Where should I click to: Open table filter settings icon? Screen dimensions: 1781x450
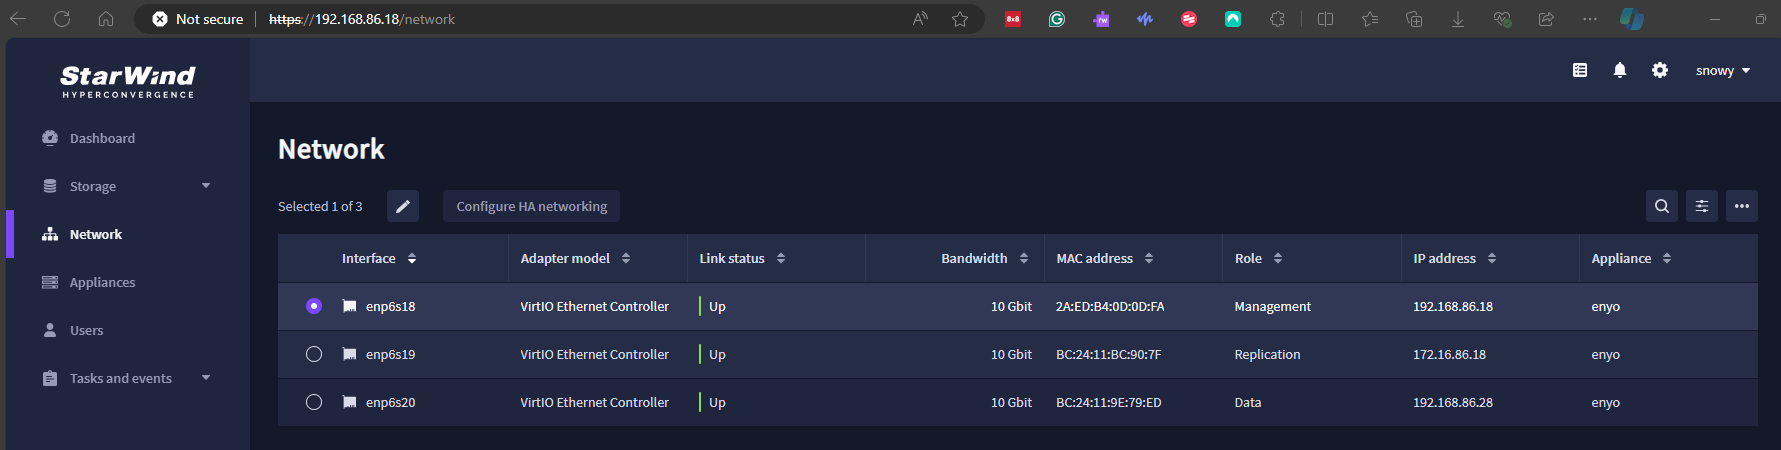pos(1702,206)
